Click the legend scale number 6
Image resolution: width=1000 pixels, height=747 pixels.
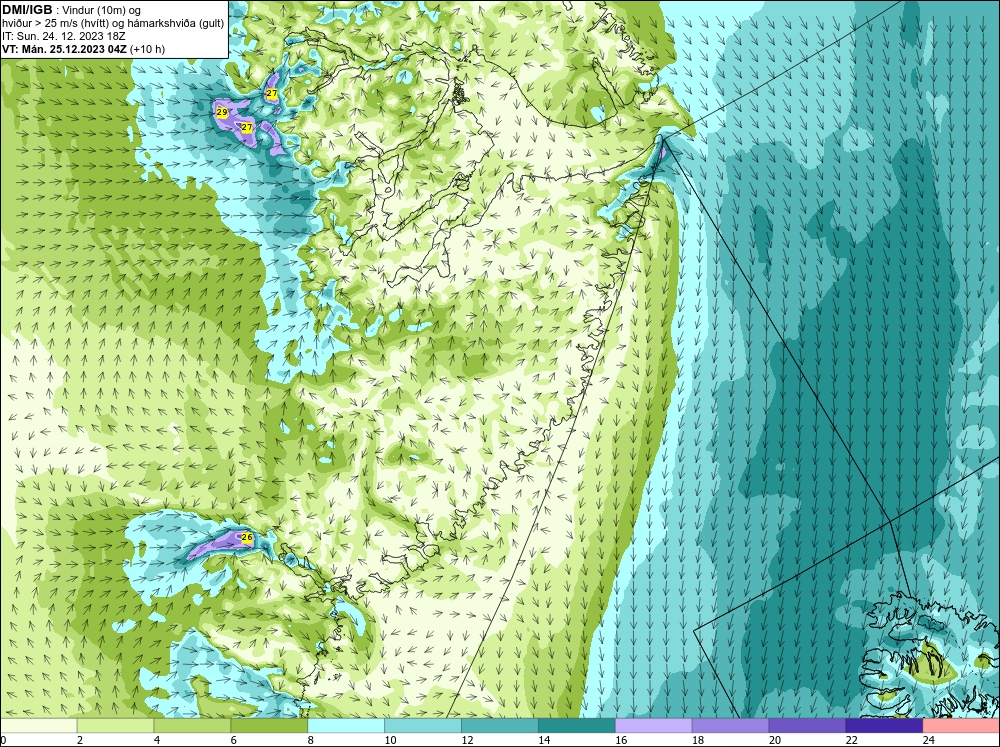coord(234,740)
